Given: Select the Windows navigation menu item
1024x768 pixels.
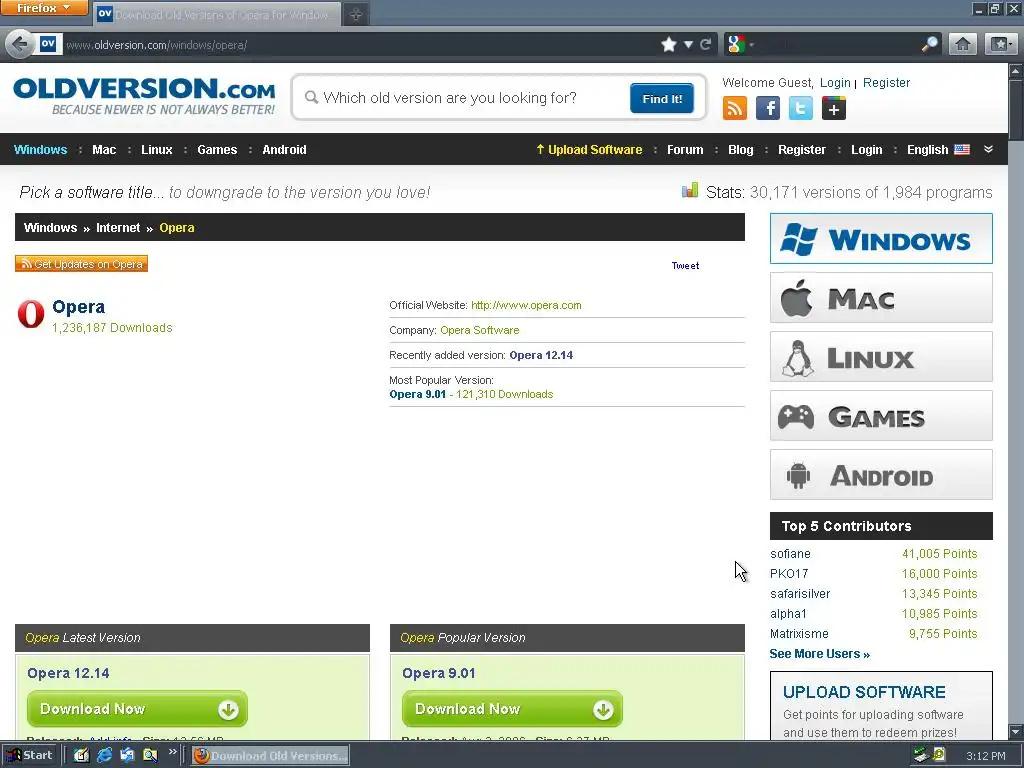Looking at the screenshot, I should click(x=40, y=150).
